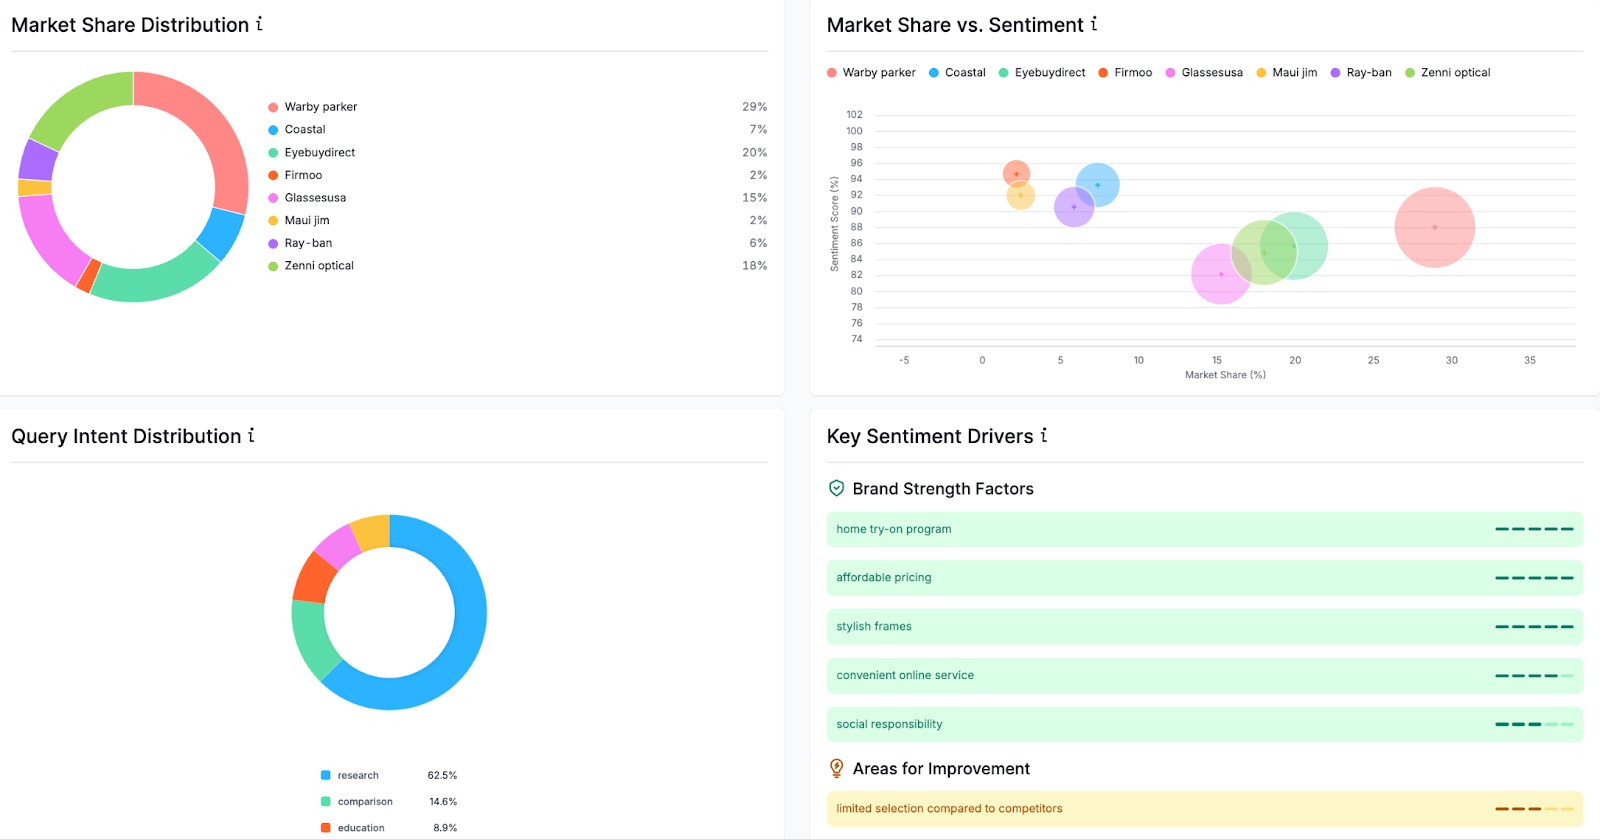Click the info icon beside Market Share Distribution

[259, 24]
